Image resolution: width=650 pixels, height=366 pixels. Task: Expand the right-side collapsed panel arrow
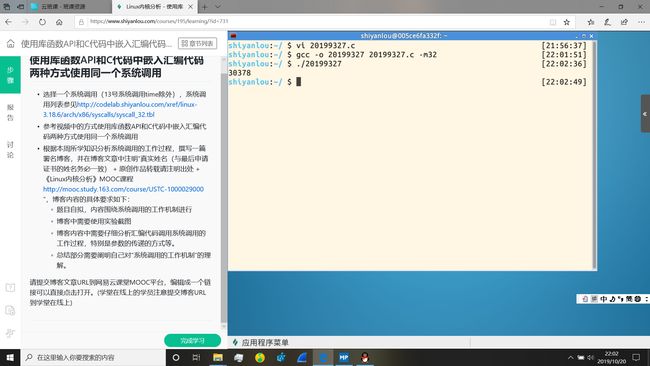645,114
